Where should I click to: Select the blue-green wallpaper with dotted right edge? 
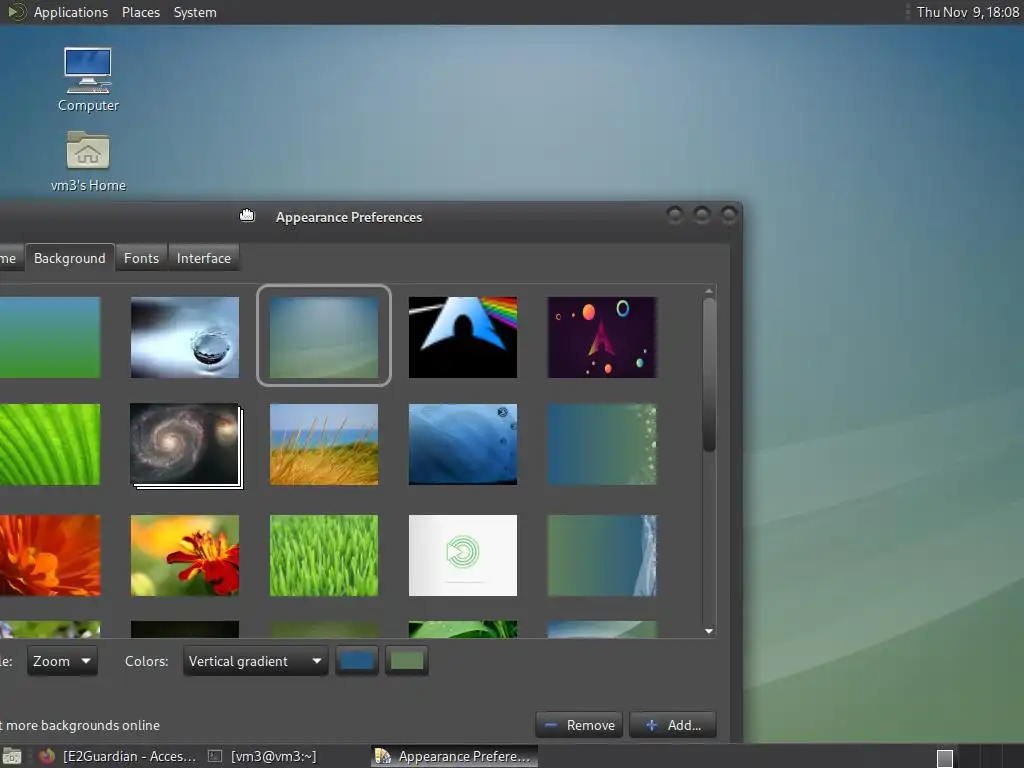click(602, 444)
